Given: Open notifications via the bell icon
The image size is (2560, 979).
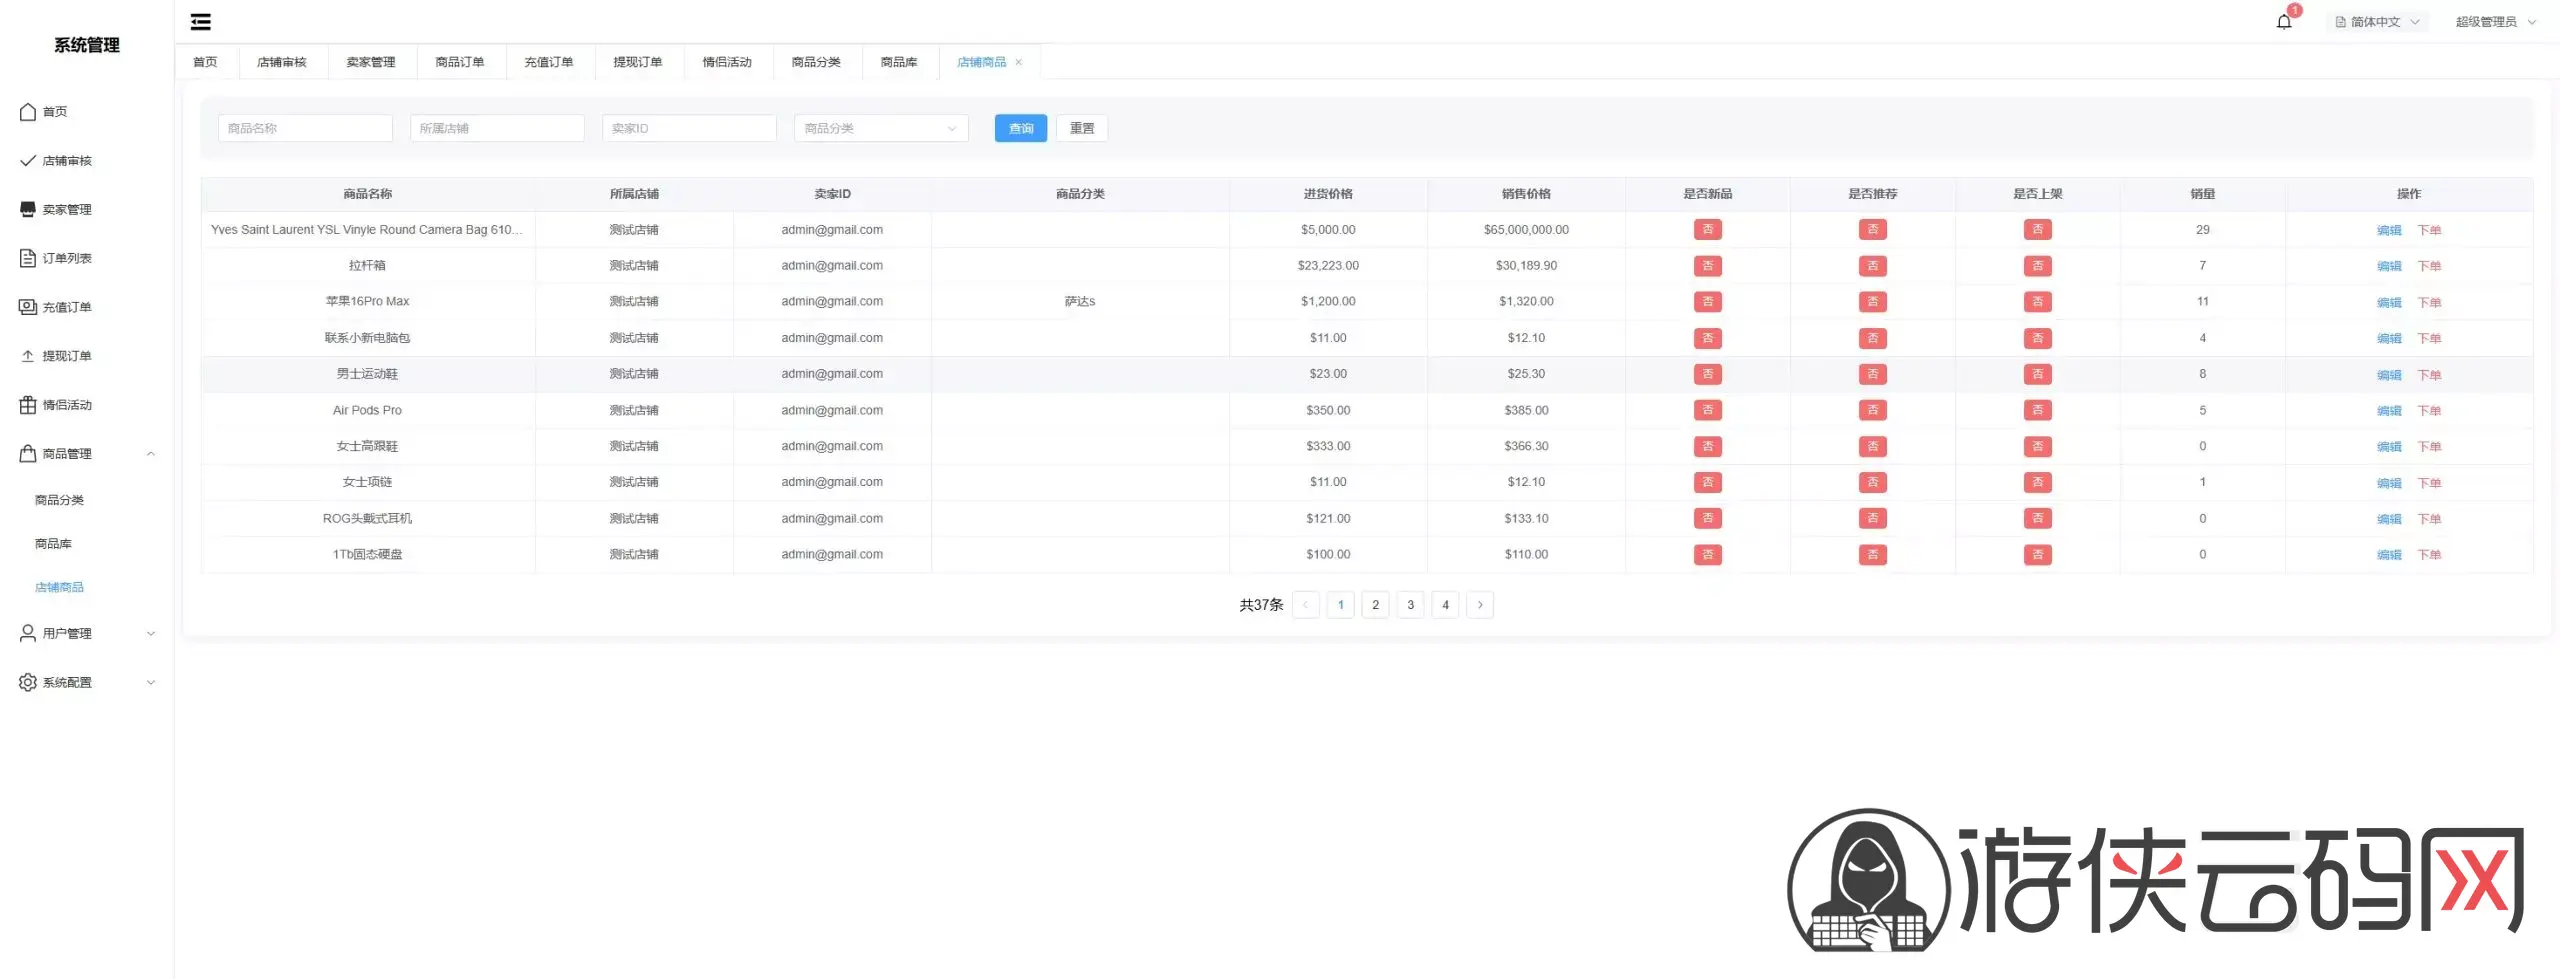Looking at the screenshot, I should [x=2284, y=22].
